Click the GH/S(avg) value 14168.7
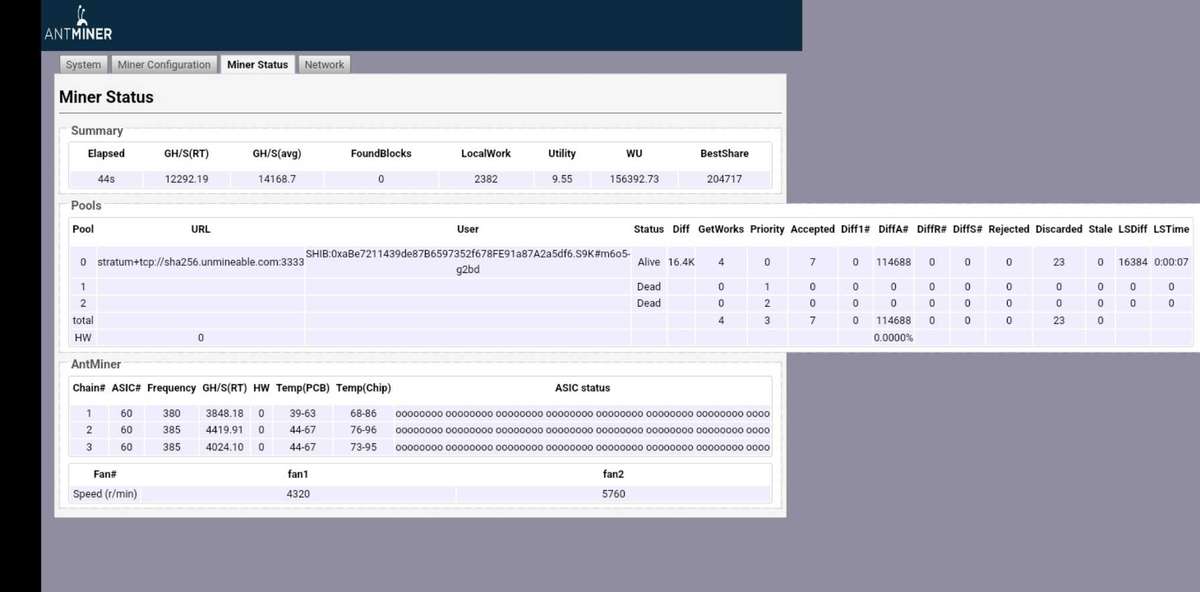This screenshot has height=592, width=1200. (274, 179)
